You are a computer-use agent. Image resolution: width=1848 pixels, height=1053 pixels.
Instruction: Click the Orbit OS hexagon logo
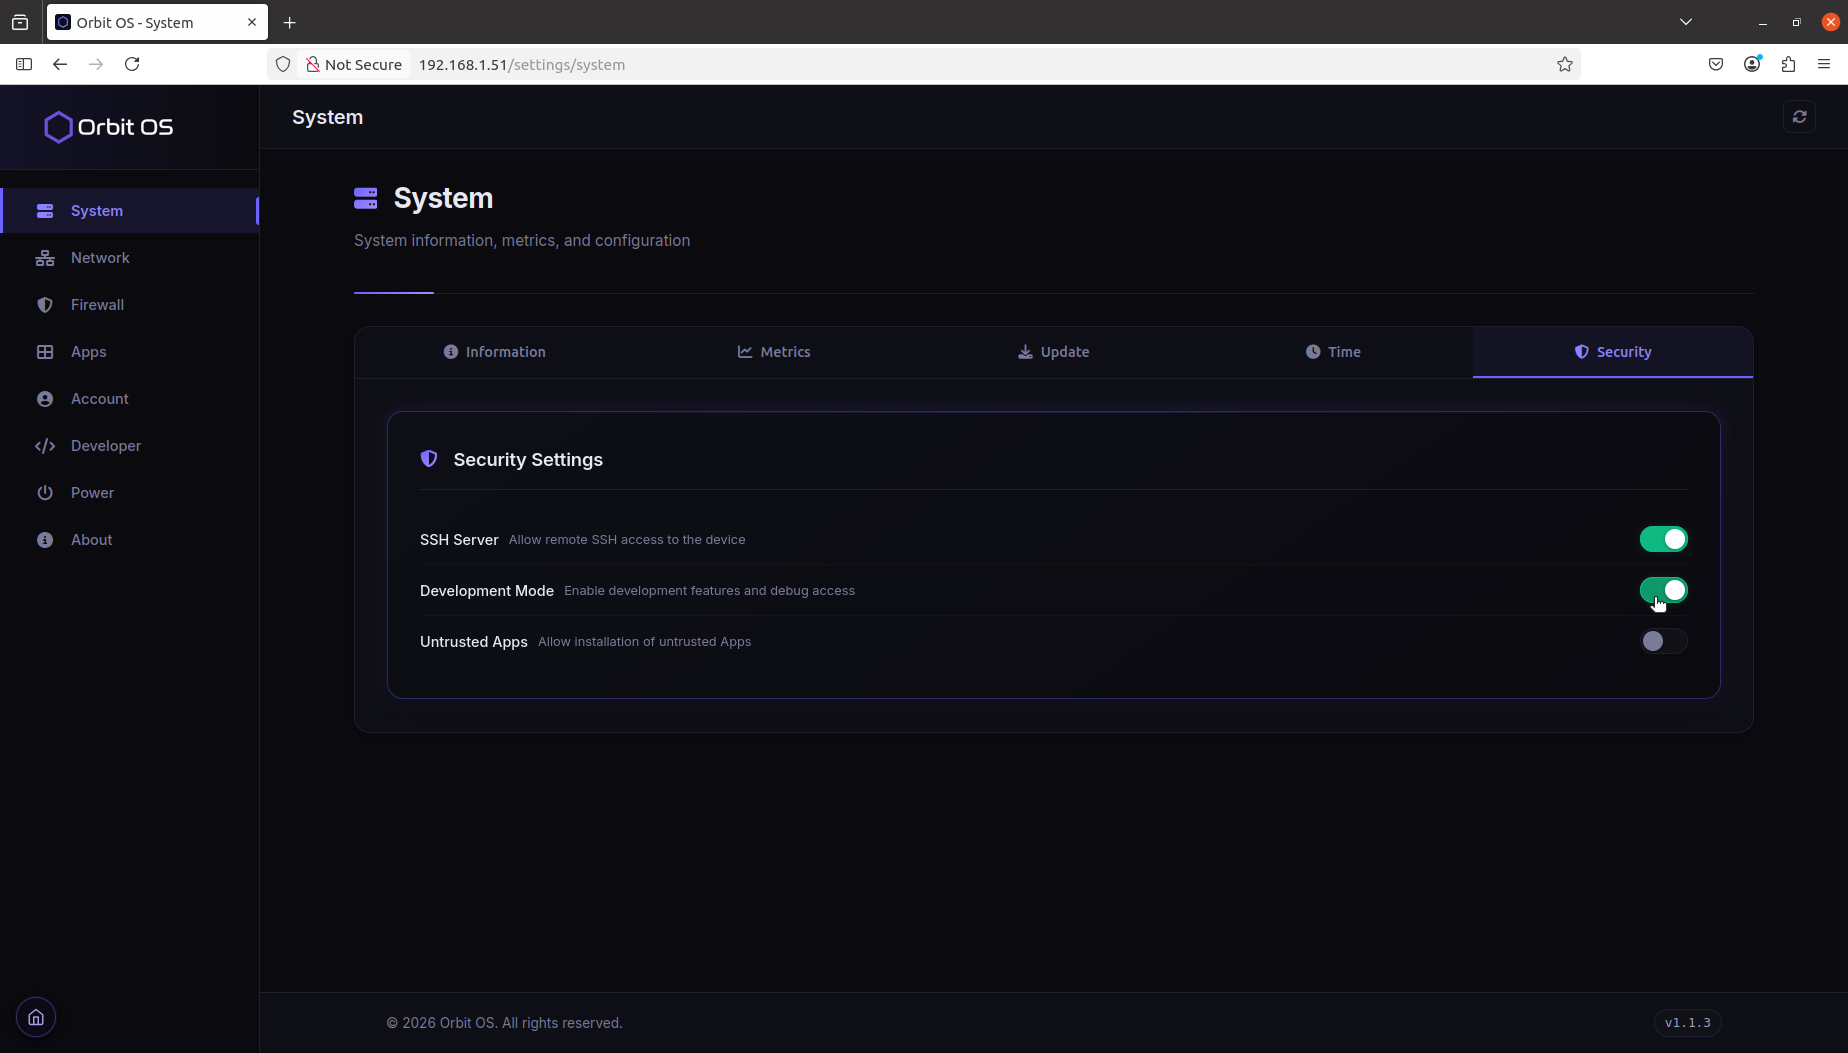[x=58, y=127]
